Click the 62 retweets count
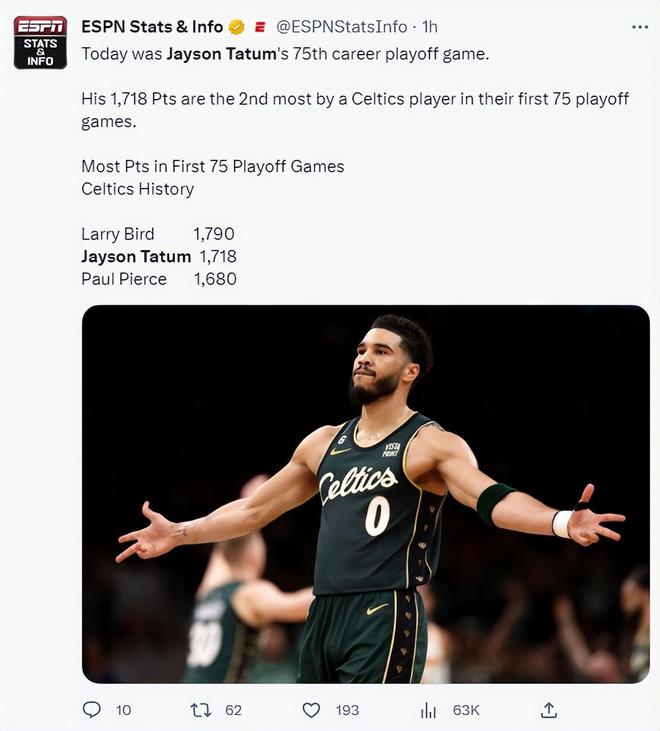 [x=234, y=710]
